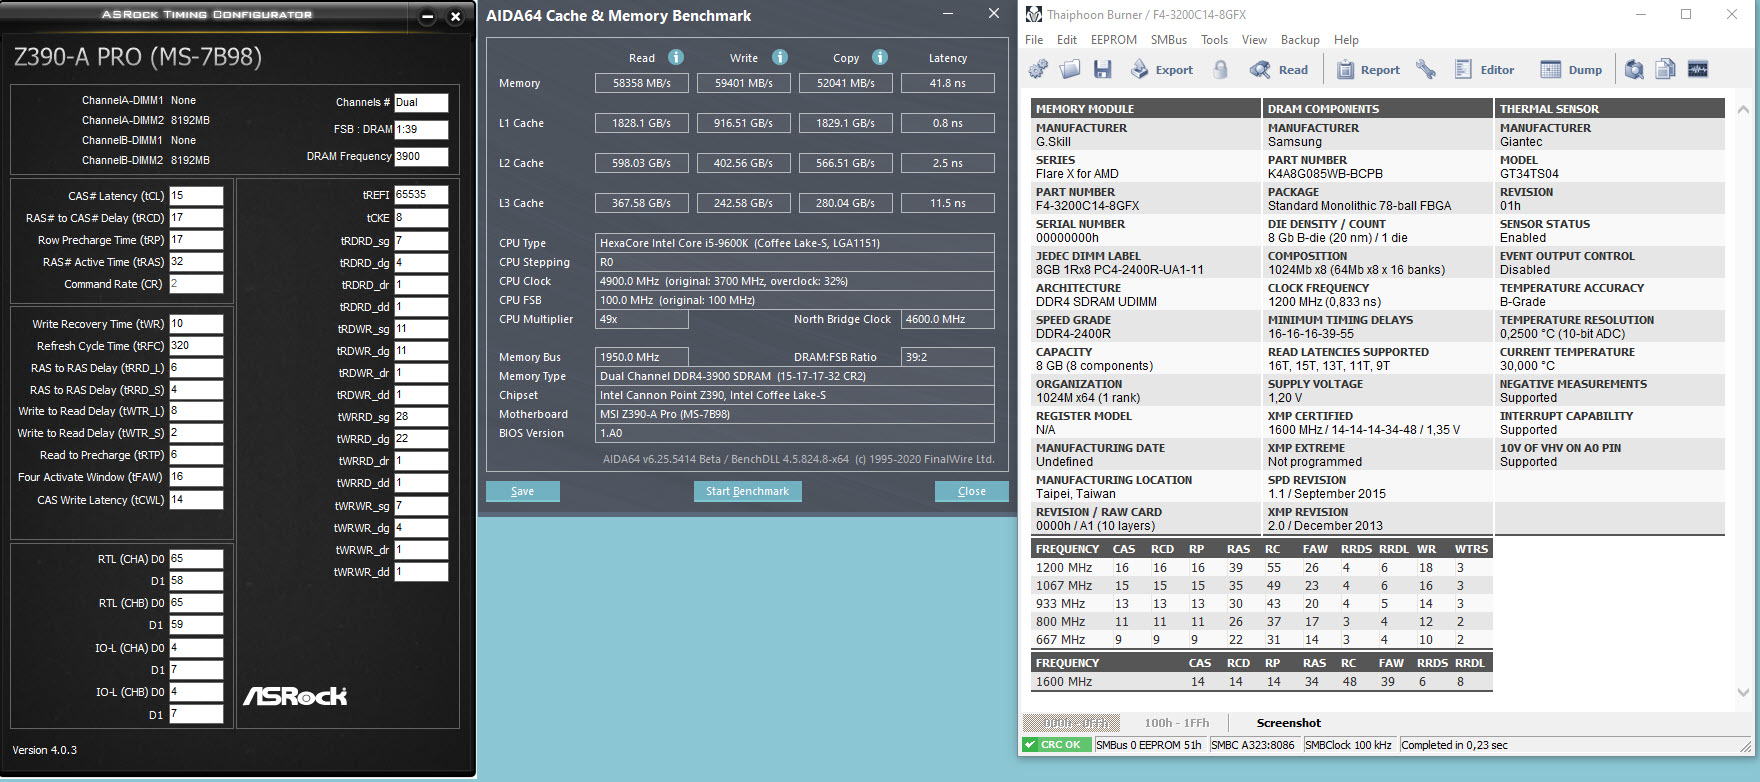Viewport: 1760px width, 782px height.
Task: Click the floppy disk save icon
Action: (x=1102, y=69)
